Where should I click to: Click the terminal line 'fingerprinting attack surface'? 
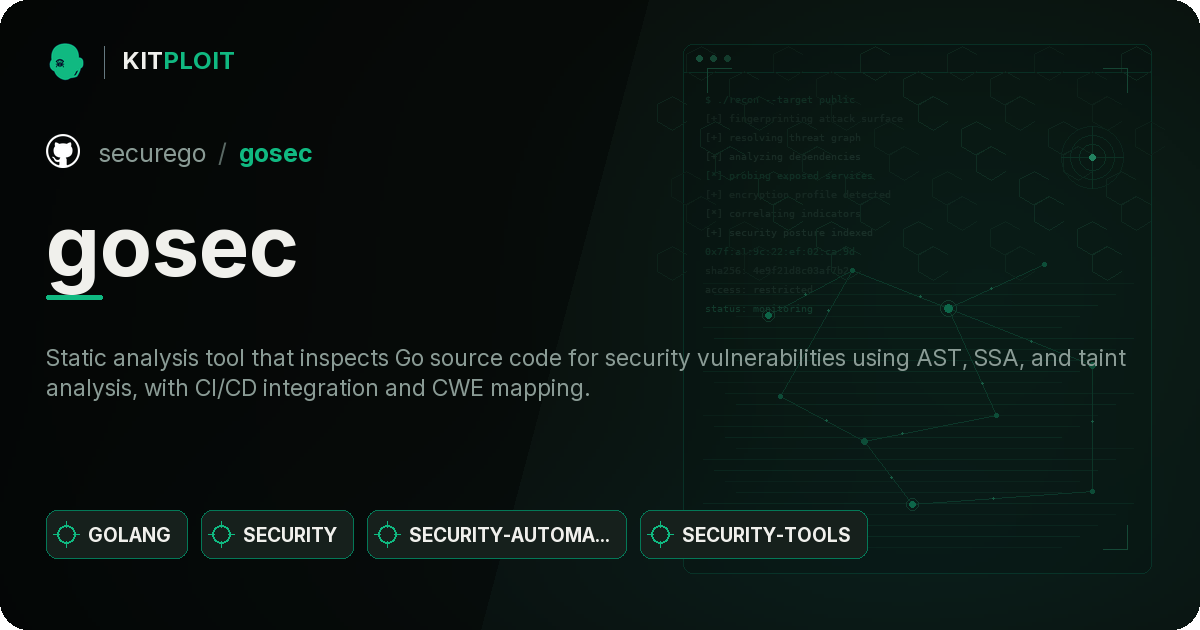pyautogui.click(x=803, y=119)
